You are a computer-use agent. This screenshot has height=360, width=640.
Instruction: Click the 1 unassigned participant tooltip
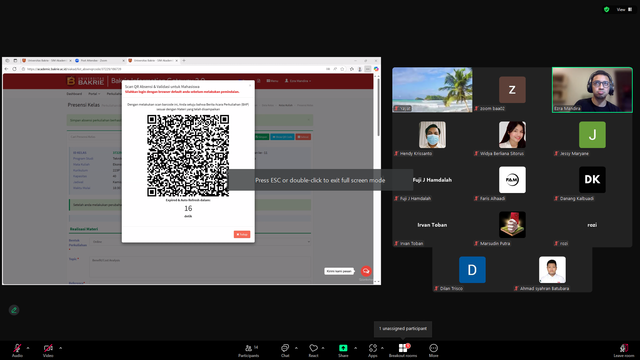pos(403,329)
